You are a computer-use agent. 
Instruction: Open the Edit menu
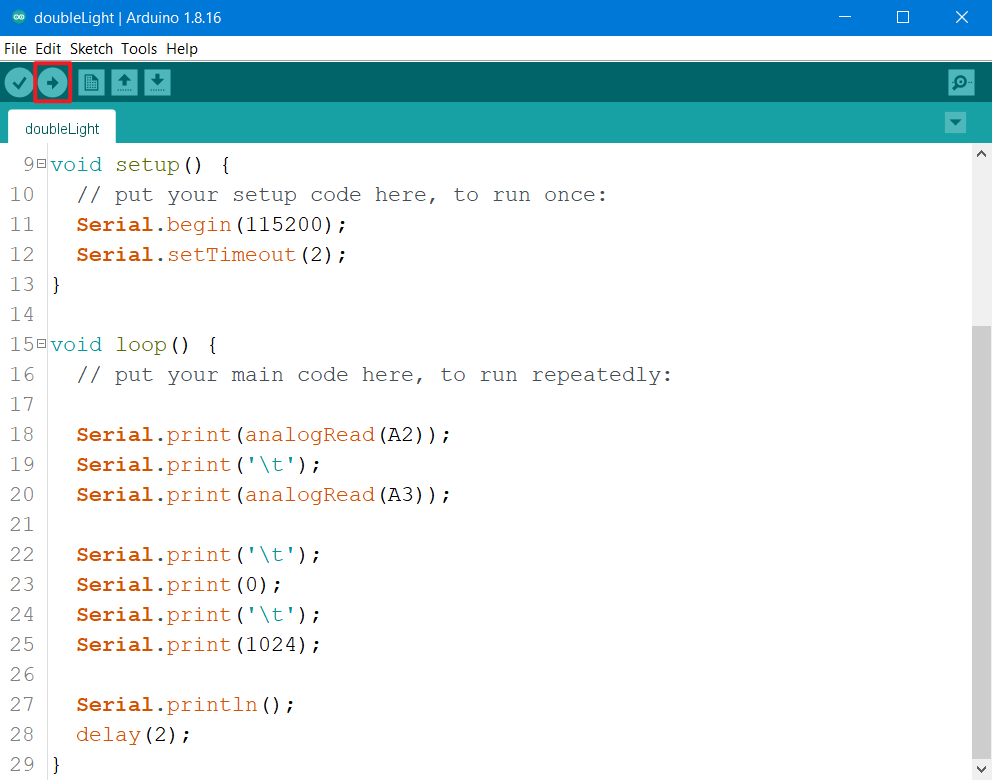tap(48, 48)
